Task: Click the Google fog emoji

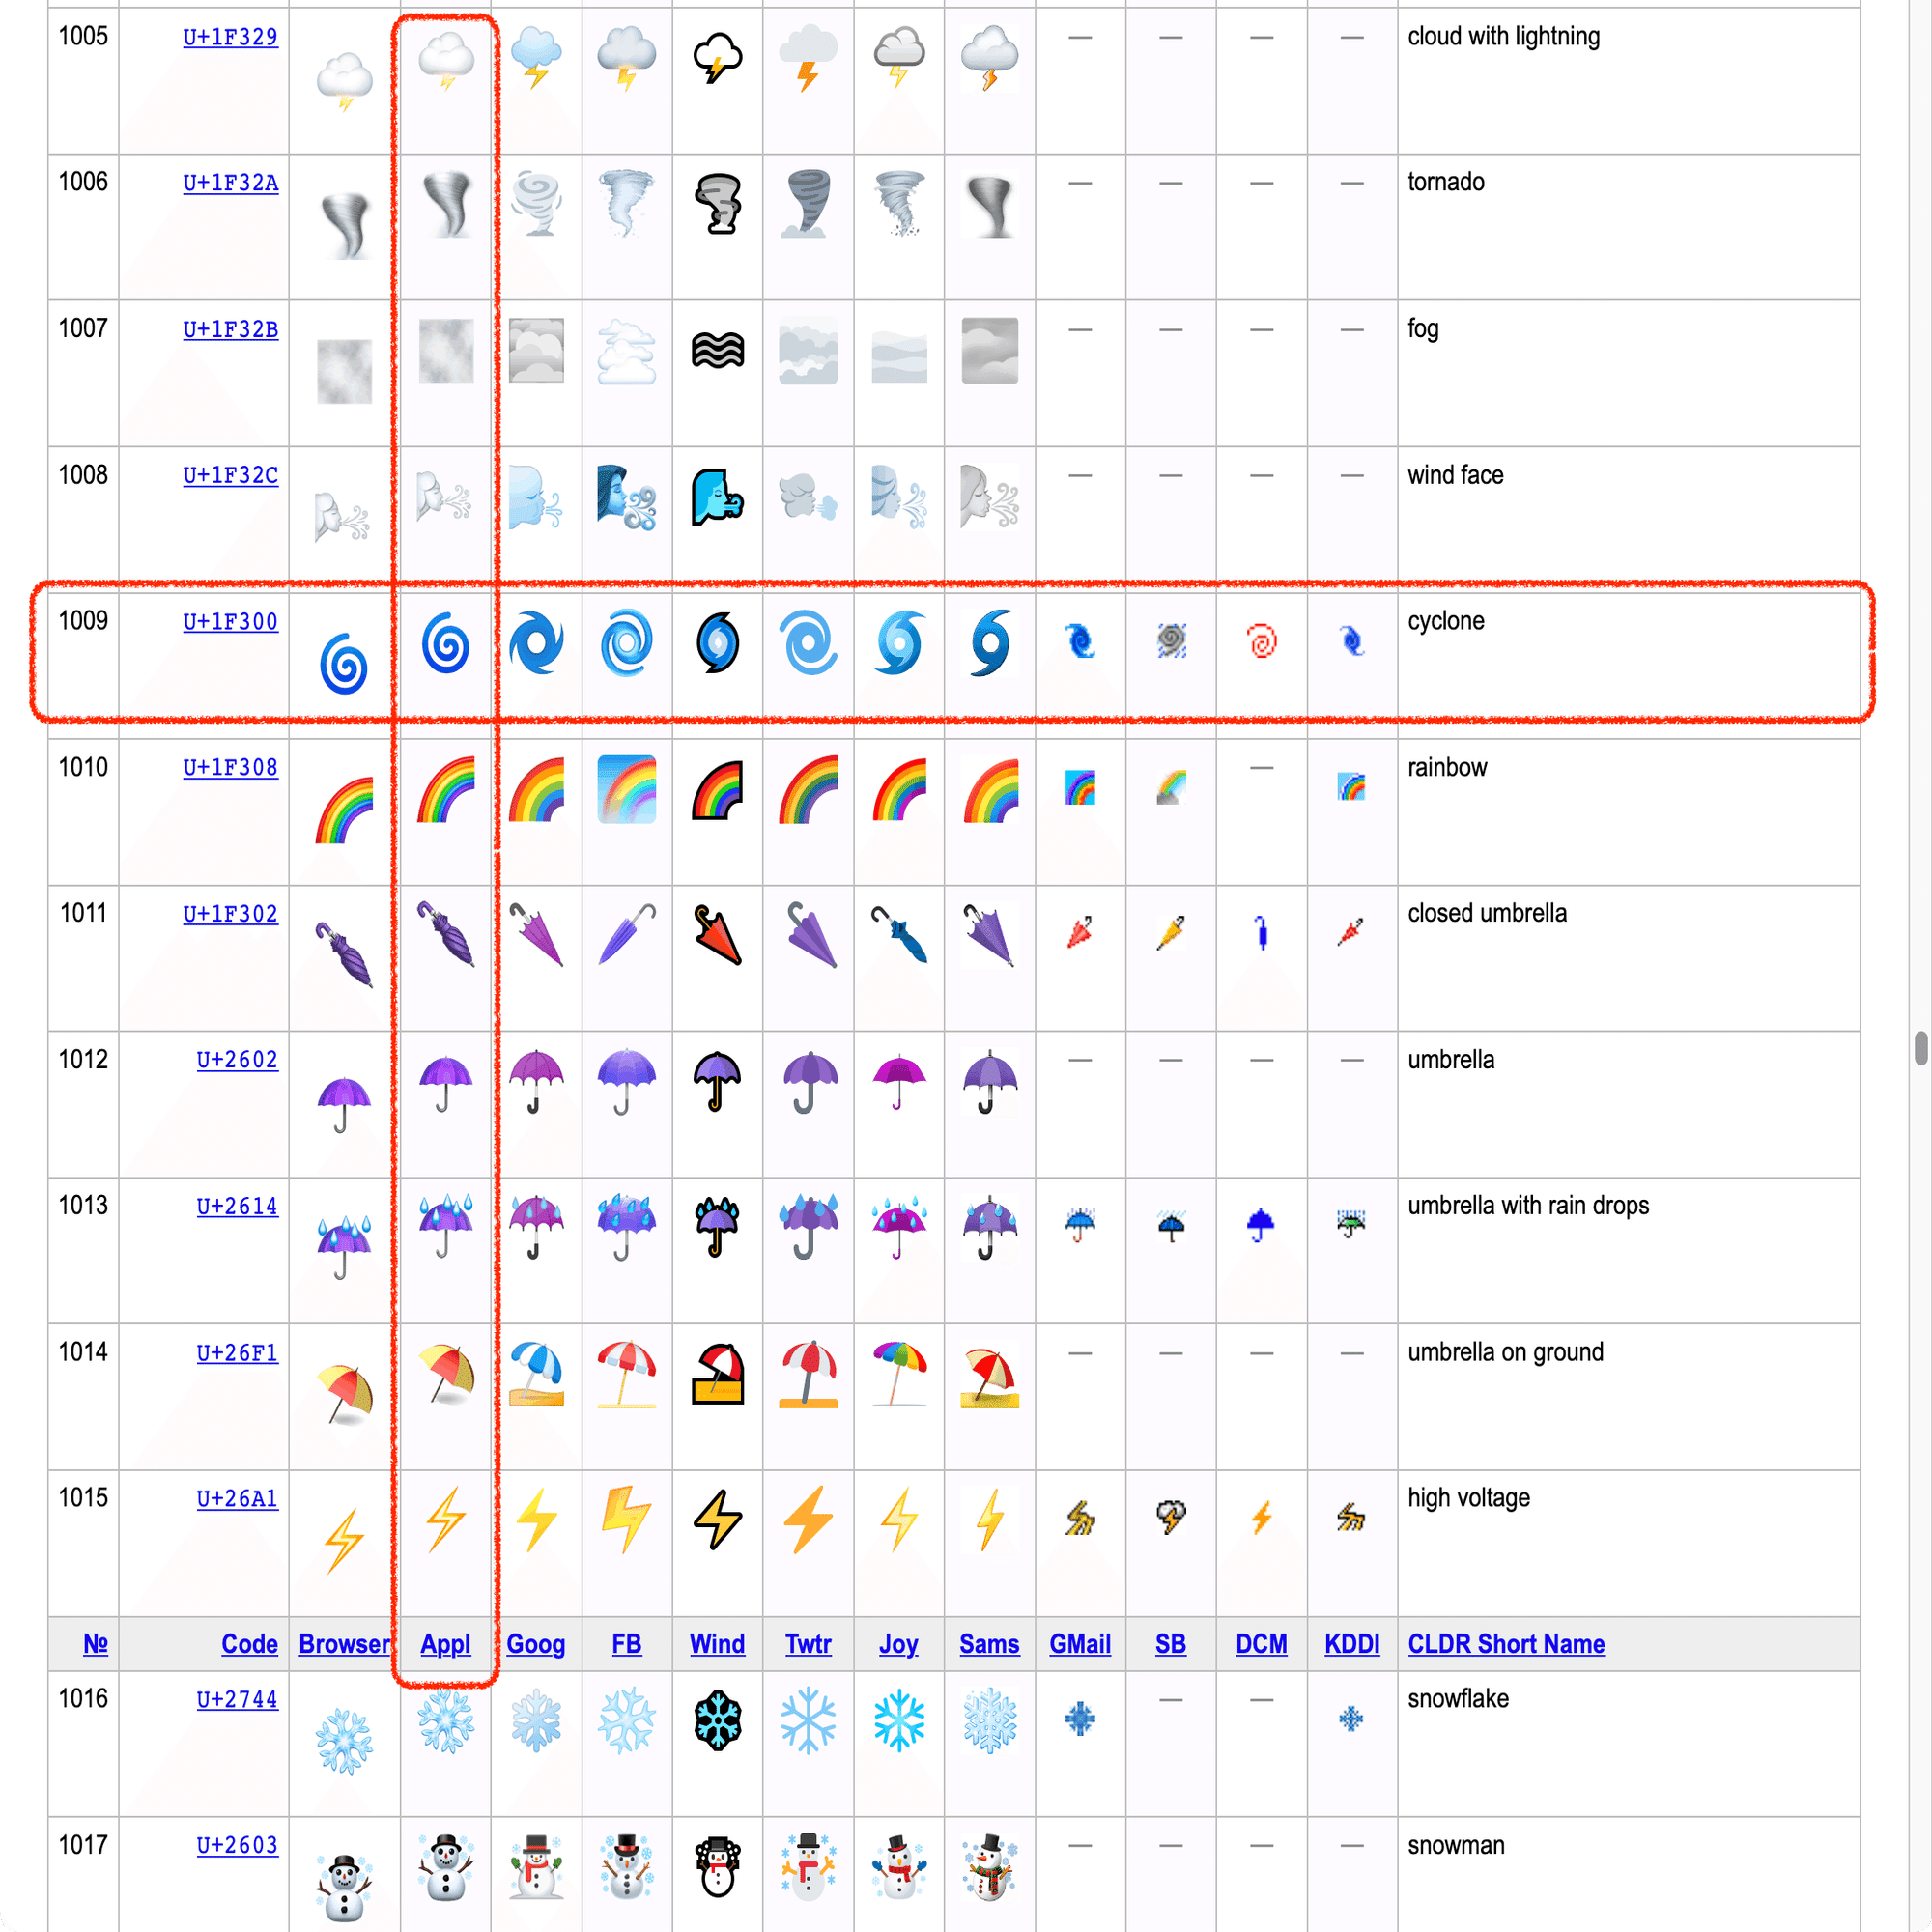Action: click(536, 351)
